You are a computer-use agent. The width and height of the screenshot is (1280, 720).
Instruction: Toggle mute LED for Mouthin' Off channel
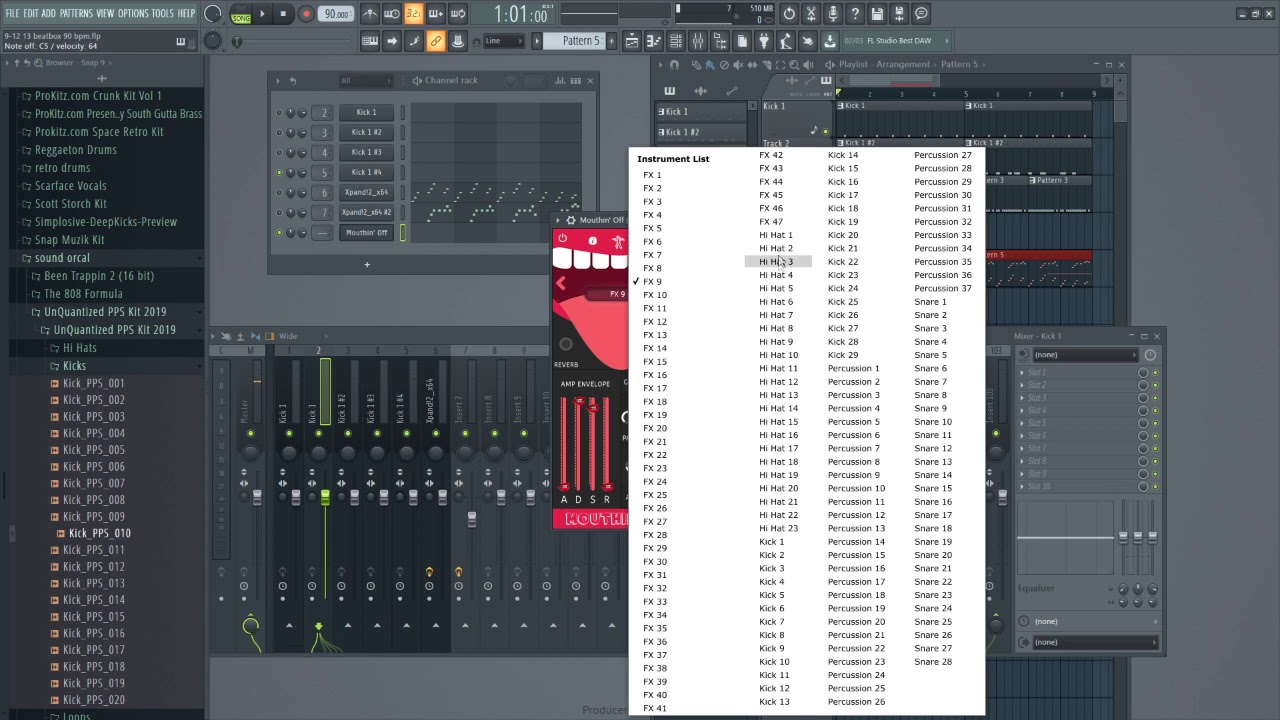click(279, 233)
